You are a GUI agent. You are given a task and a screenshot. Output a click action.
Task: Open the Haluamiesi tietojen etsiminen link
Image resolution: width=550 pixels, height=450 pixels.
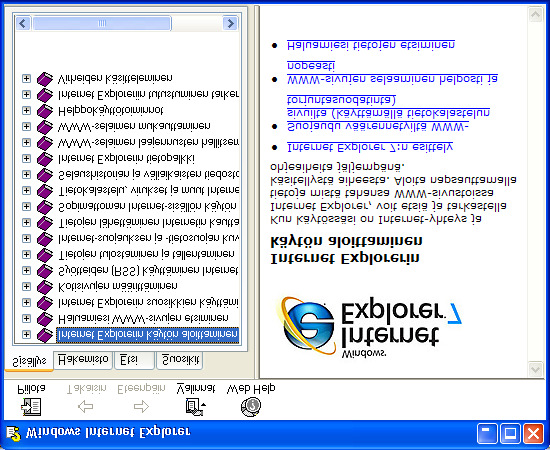(x=371, y=45)
